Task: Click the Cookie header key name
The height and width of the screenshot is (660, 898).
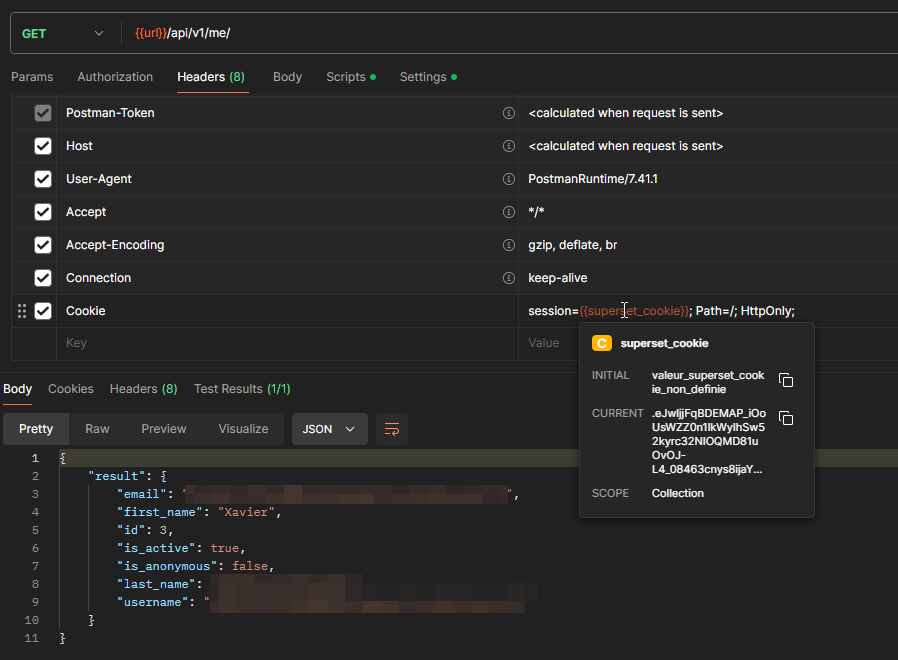Action: click(x=86, y=311)
